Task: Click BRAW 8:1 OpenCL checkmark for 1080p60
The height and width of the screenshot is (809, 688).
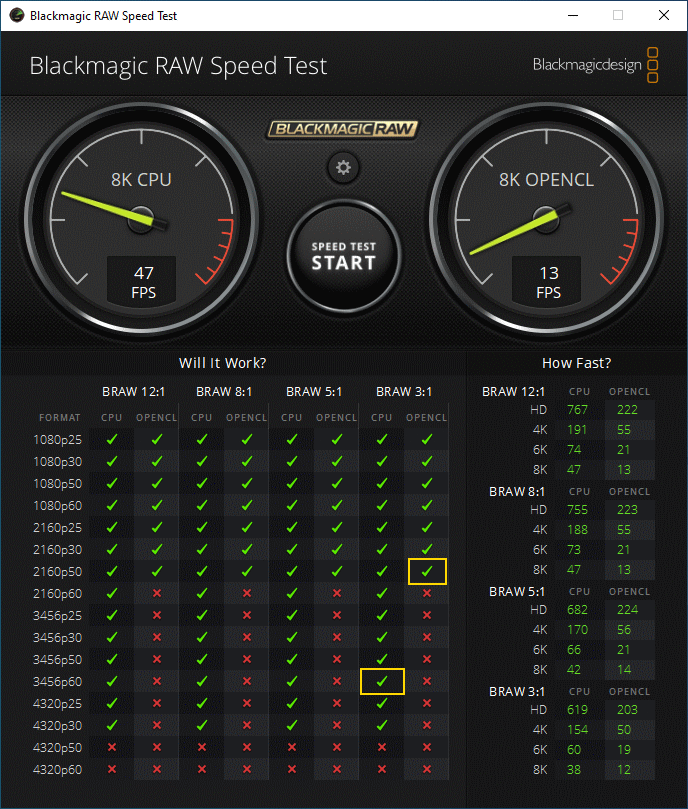Action: coord(247,505)
